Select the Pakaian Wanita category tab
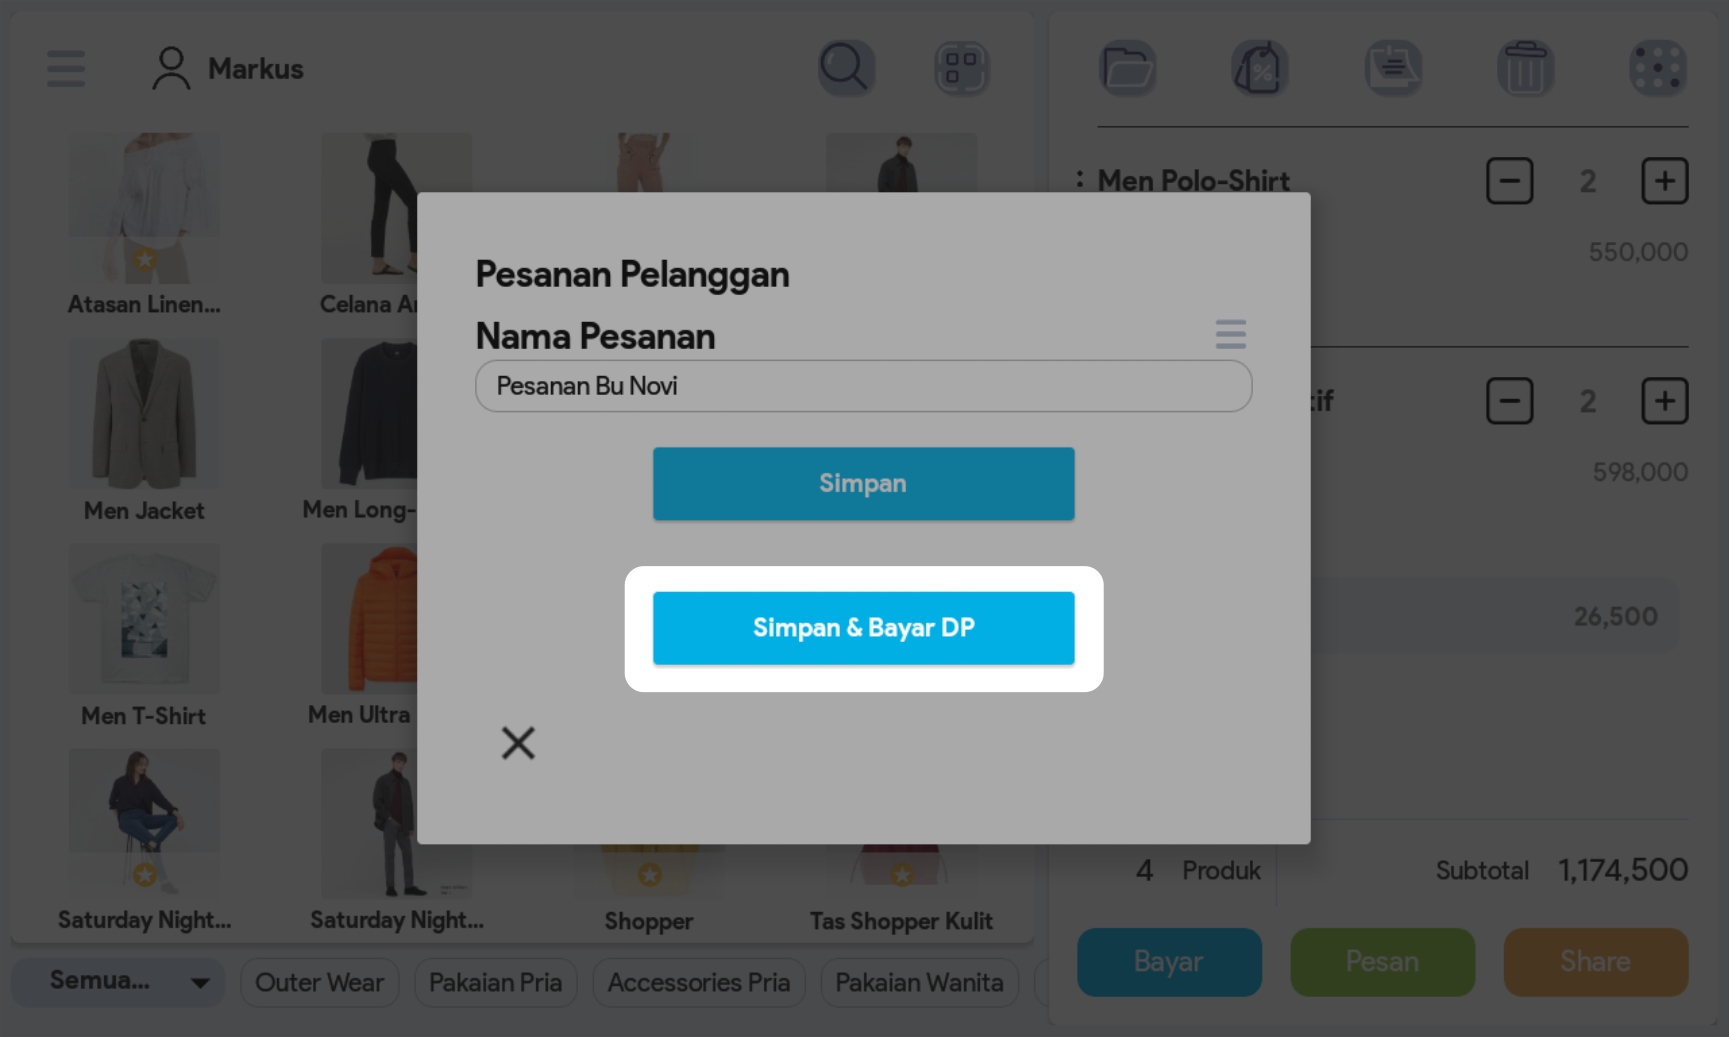The width and height of the screenshot is (1729, 1037). click(x=919, y=983)
